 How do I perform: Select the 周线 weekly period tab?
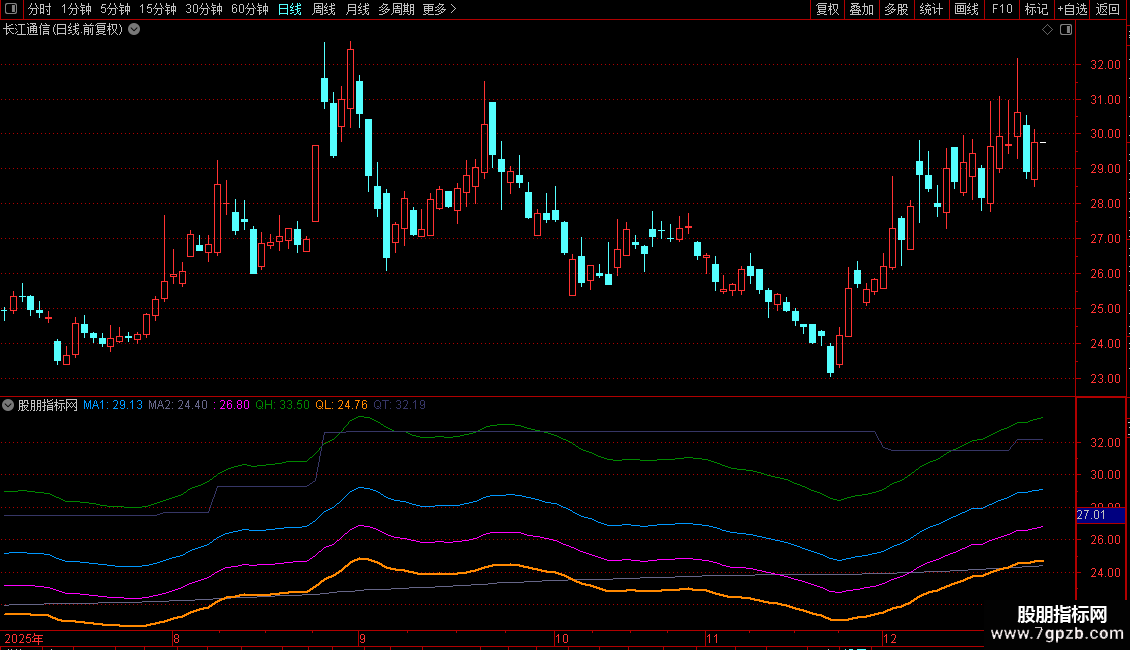pos(324,9)
